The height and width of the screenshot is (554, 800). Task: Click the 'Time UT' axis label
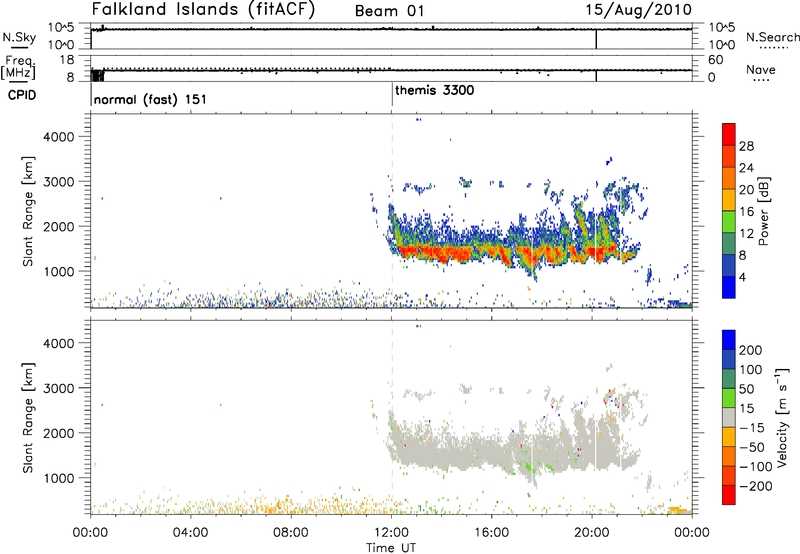(x=391, y=548)
